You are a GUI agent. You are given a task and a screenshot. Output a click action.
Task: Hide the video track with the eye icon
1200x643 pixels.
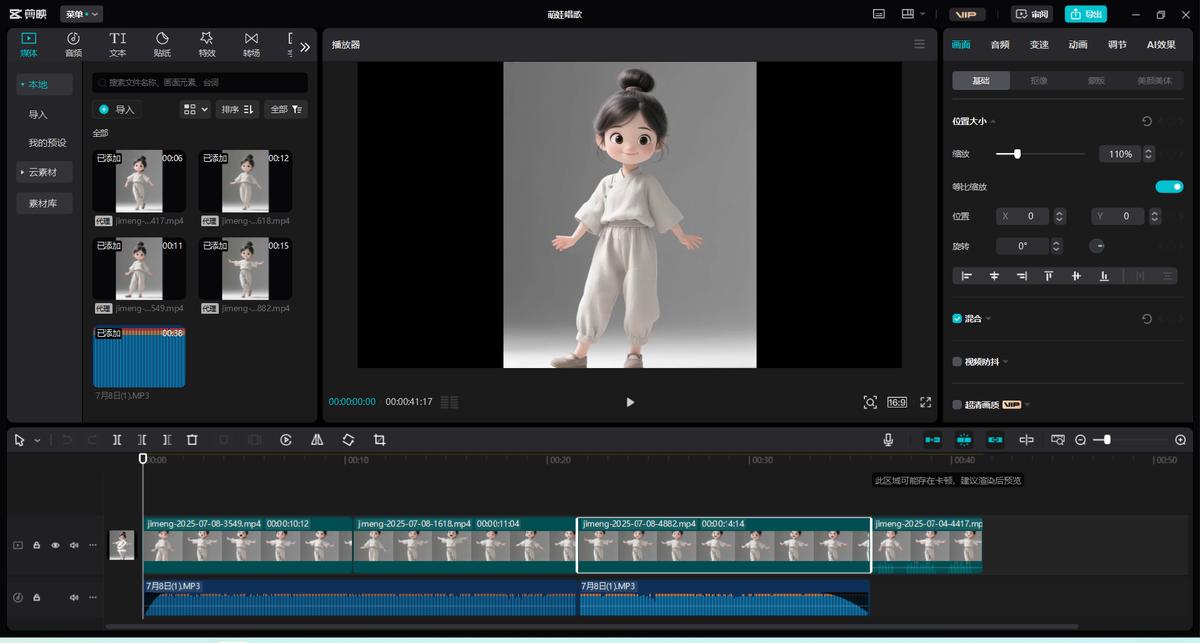click(x=55, y=545)
